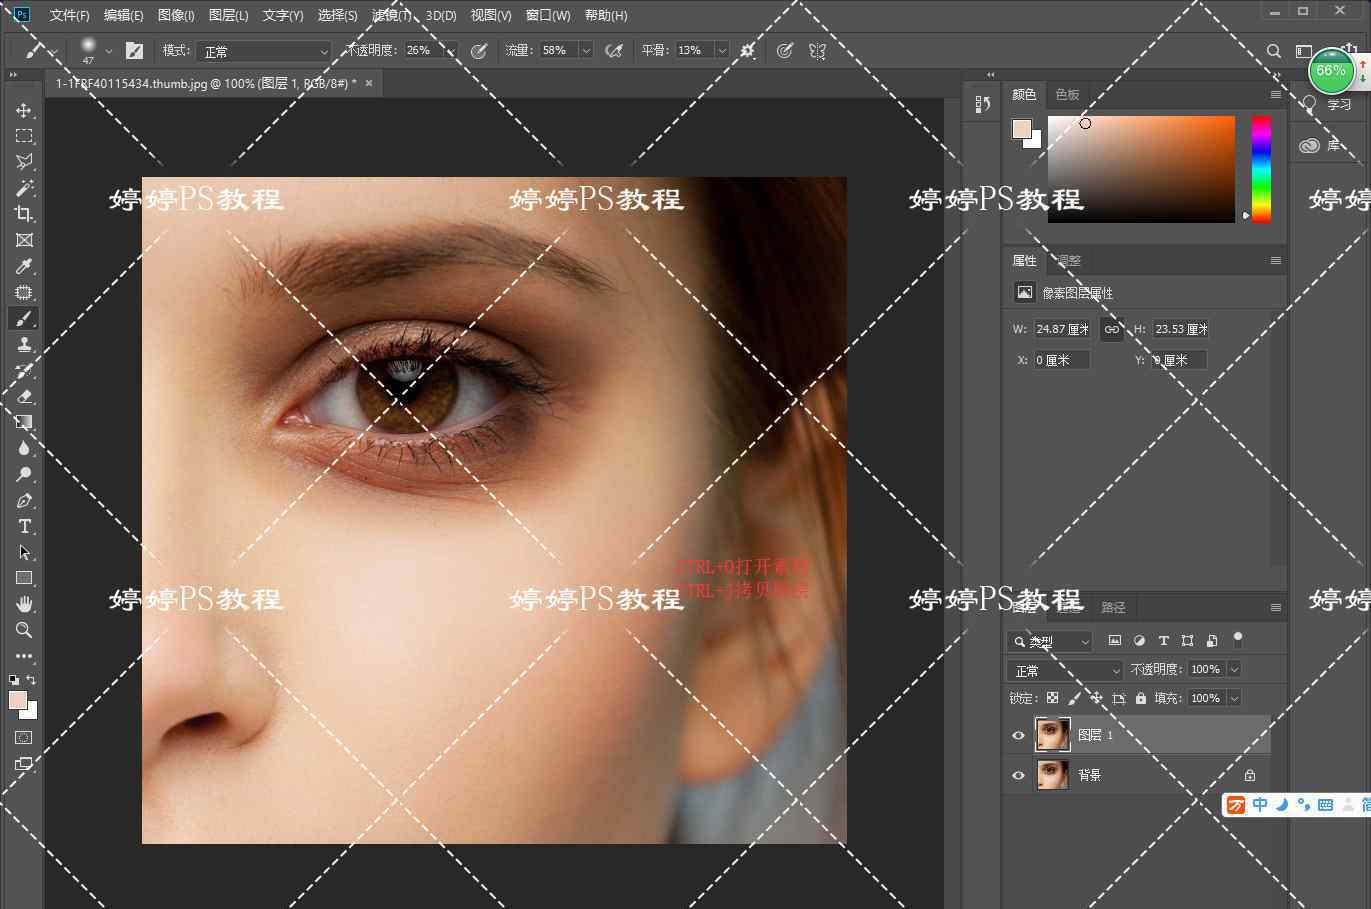Open 库 libraries panel button
This screenshot has width=1371, height=909.
tap(1322, 146)
